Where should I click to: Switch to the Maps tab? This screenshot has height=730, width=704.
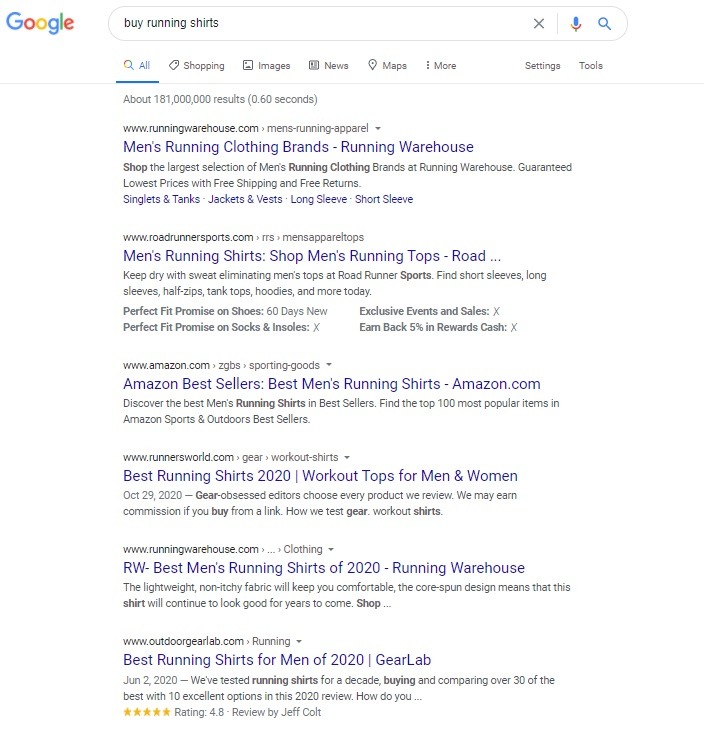[x=387, y=66]
